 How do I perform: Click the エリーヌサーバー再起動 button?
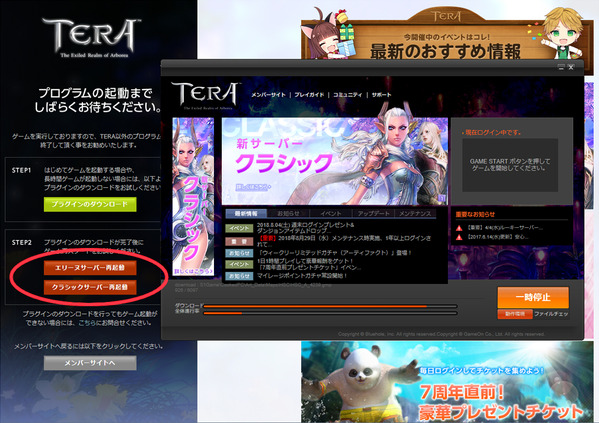pos(90,268)
